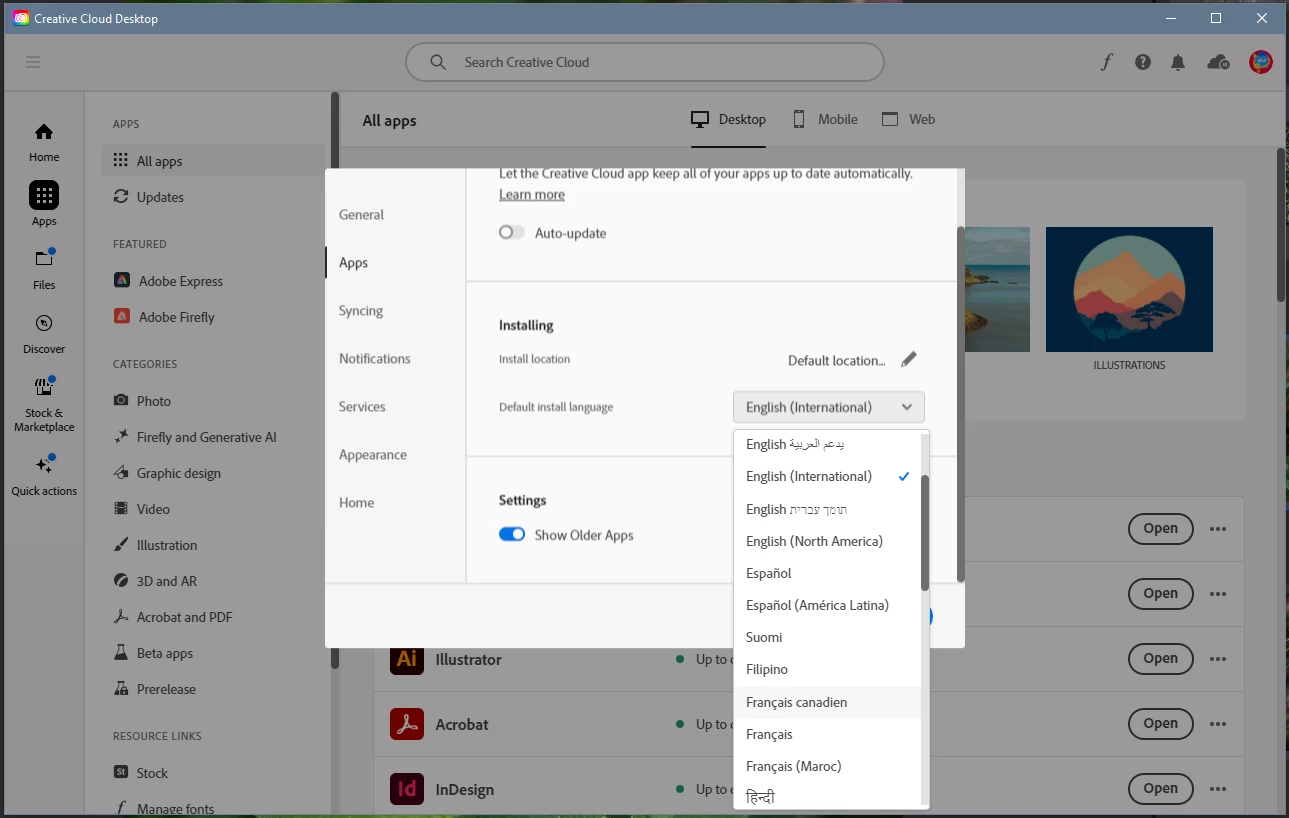1289x818 pixels.
Task: Disable the Show Older Apps toggle
Action: [x=512, y=534]
